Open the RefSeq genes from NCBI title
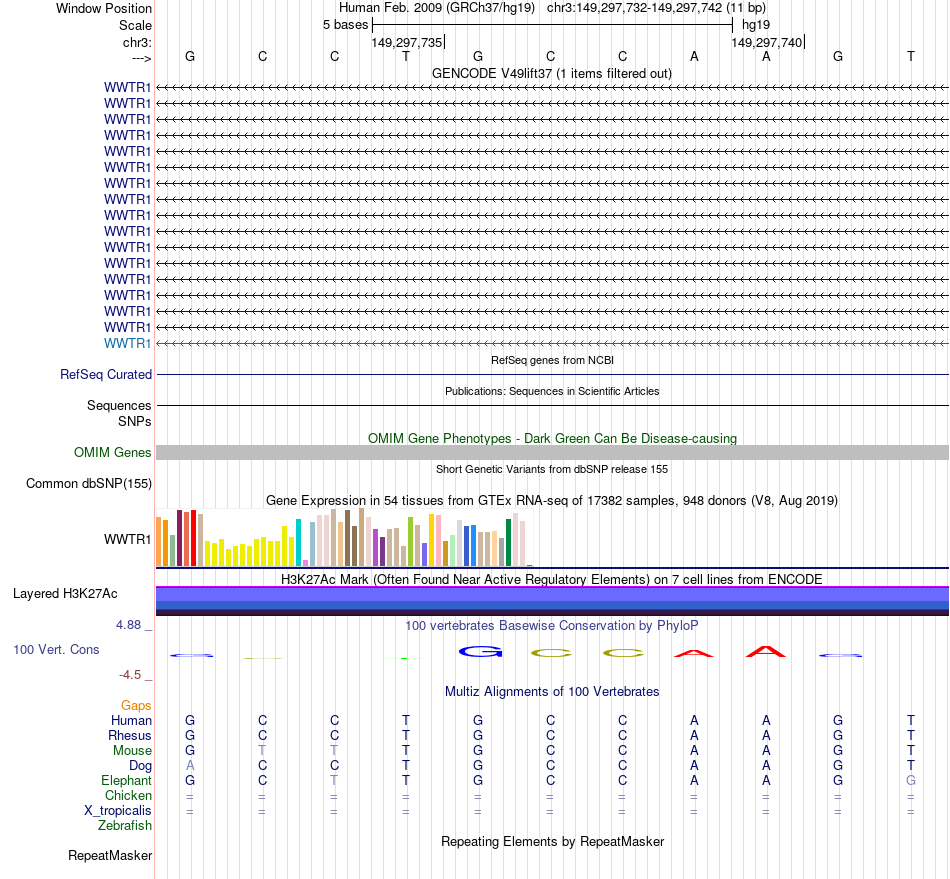The image size is (950, 879). tap(552, 360)
